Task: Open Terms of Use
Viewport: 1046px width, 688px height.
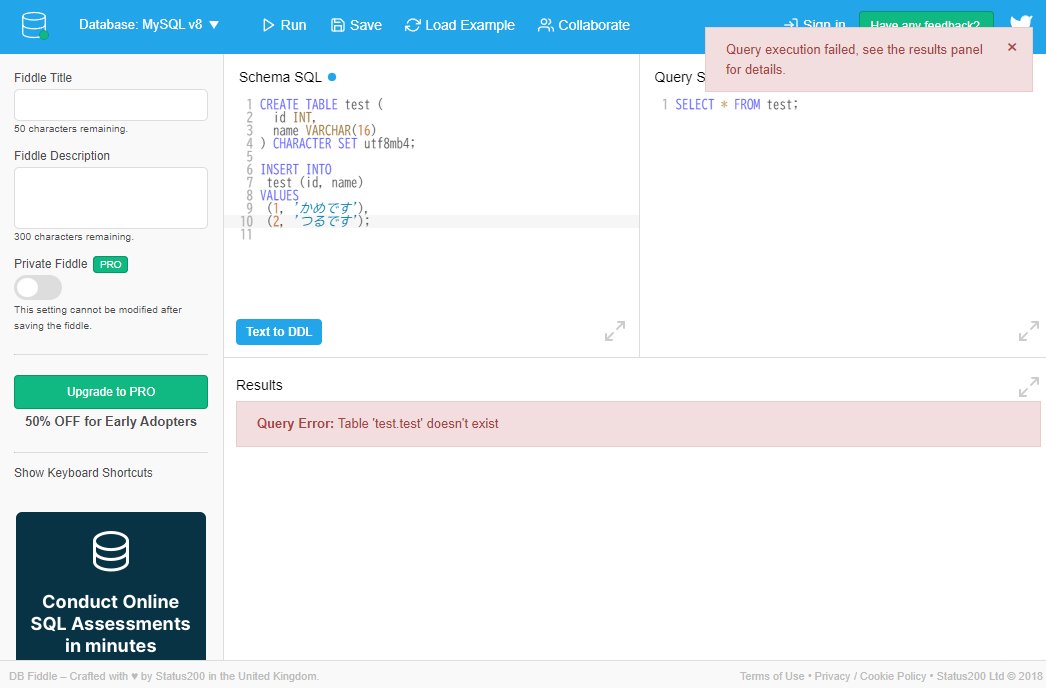Action: tap(772, 676)
